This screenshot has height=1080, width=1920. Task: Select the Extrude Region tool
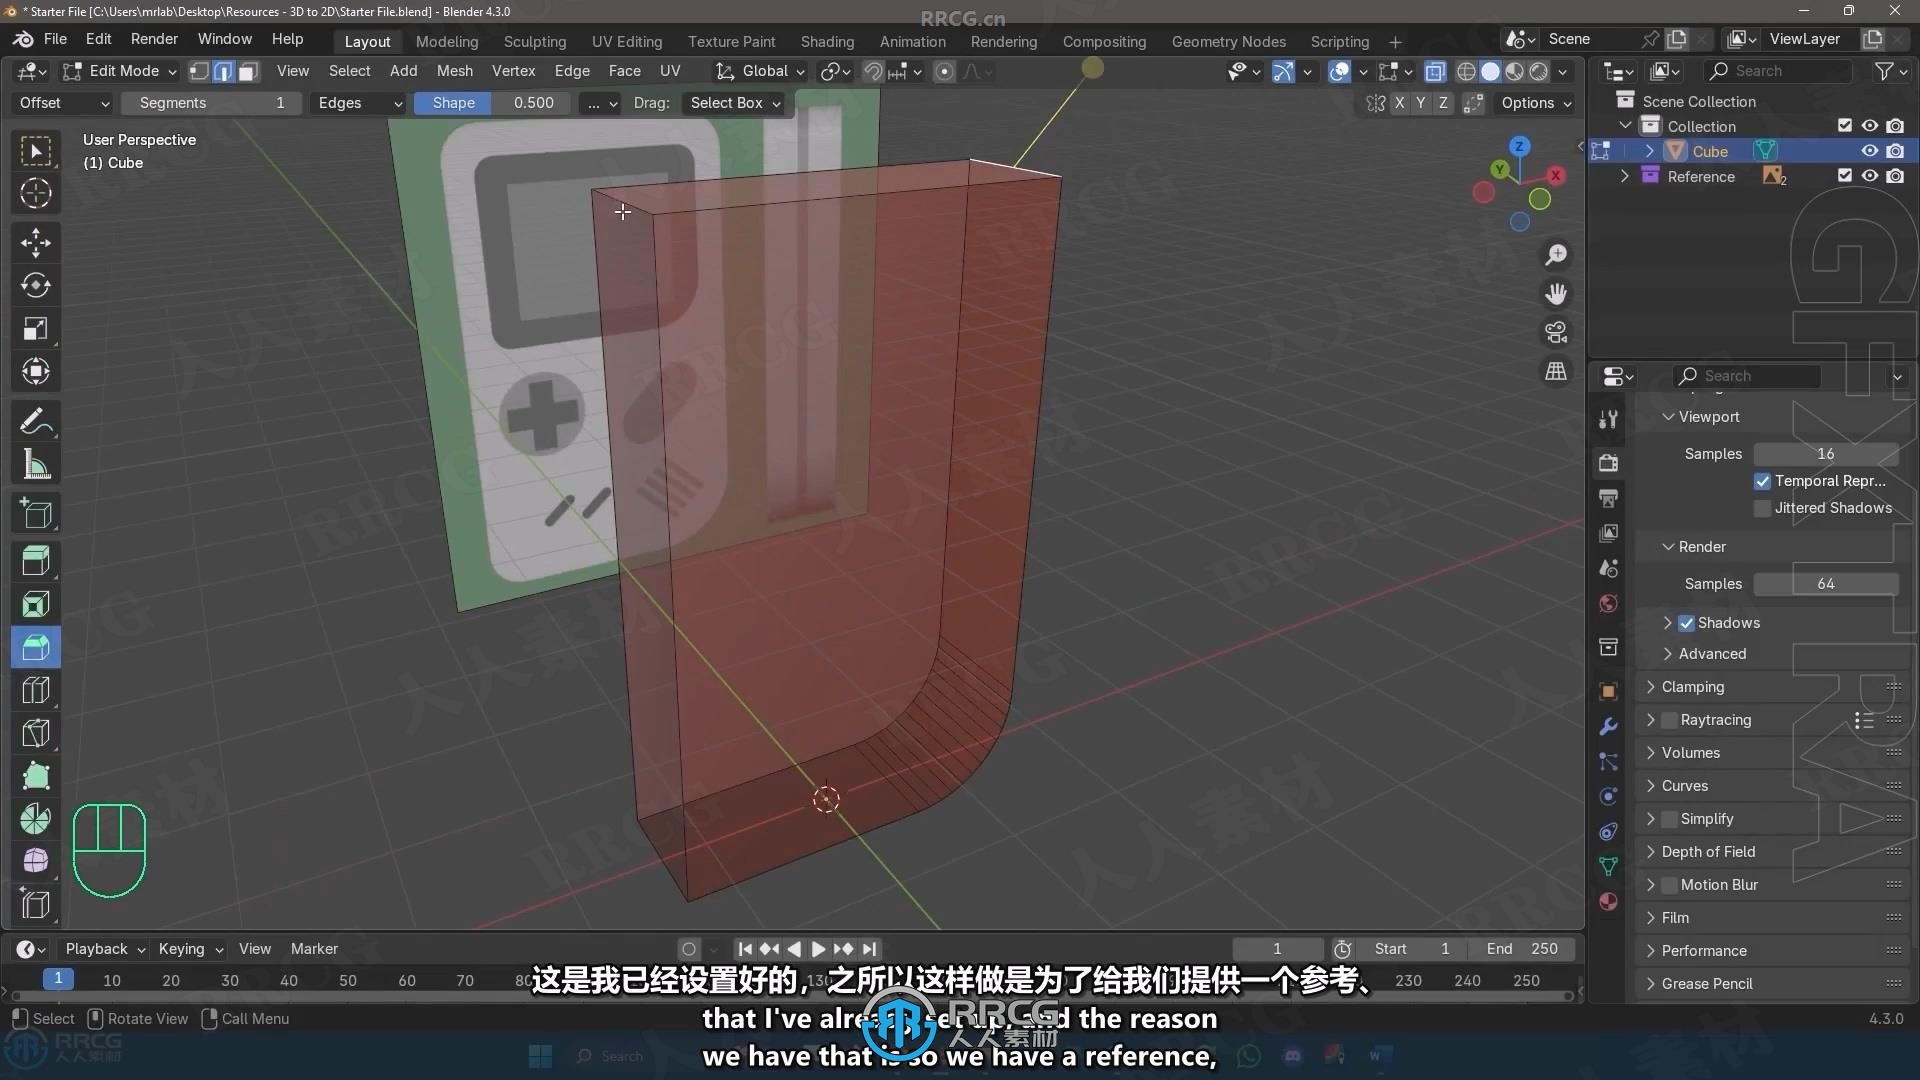click(36, 561)
